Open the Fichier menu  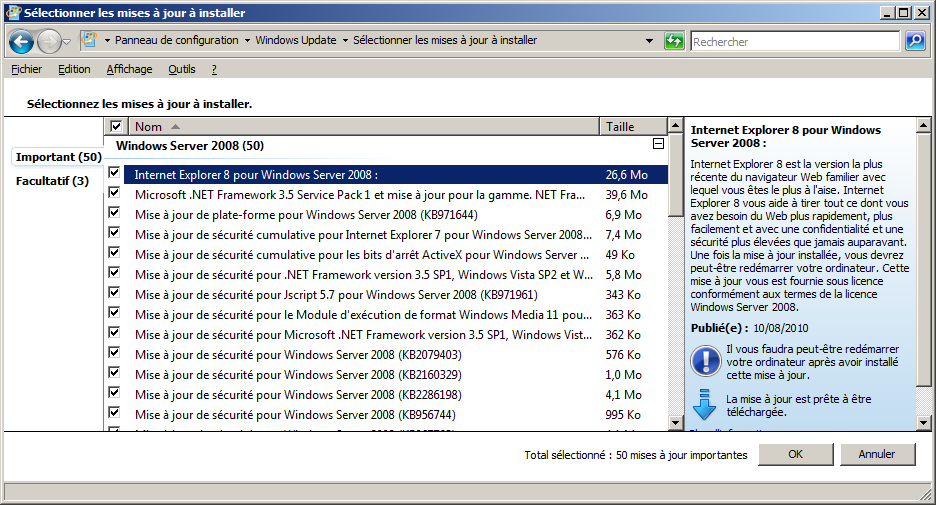click(27, 69)
